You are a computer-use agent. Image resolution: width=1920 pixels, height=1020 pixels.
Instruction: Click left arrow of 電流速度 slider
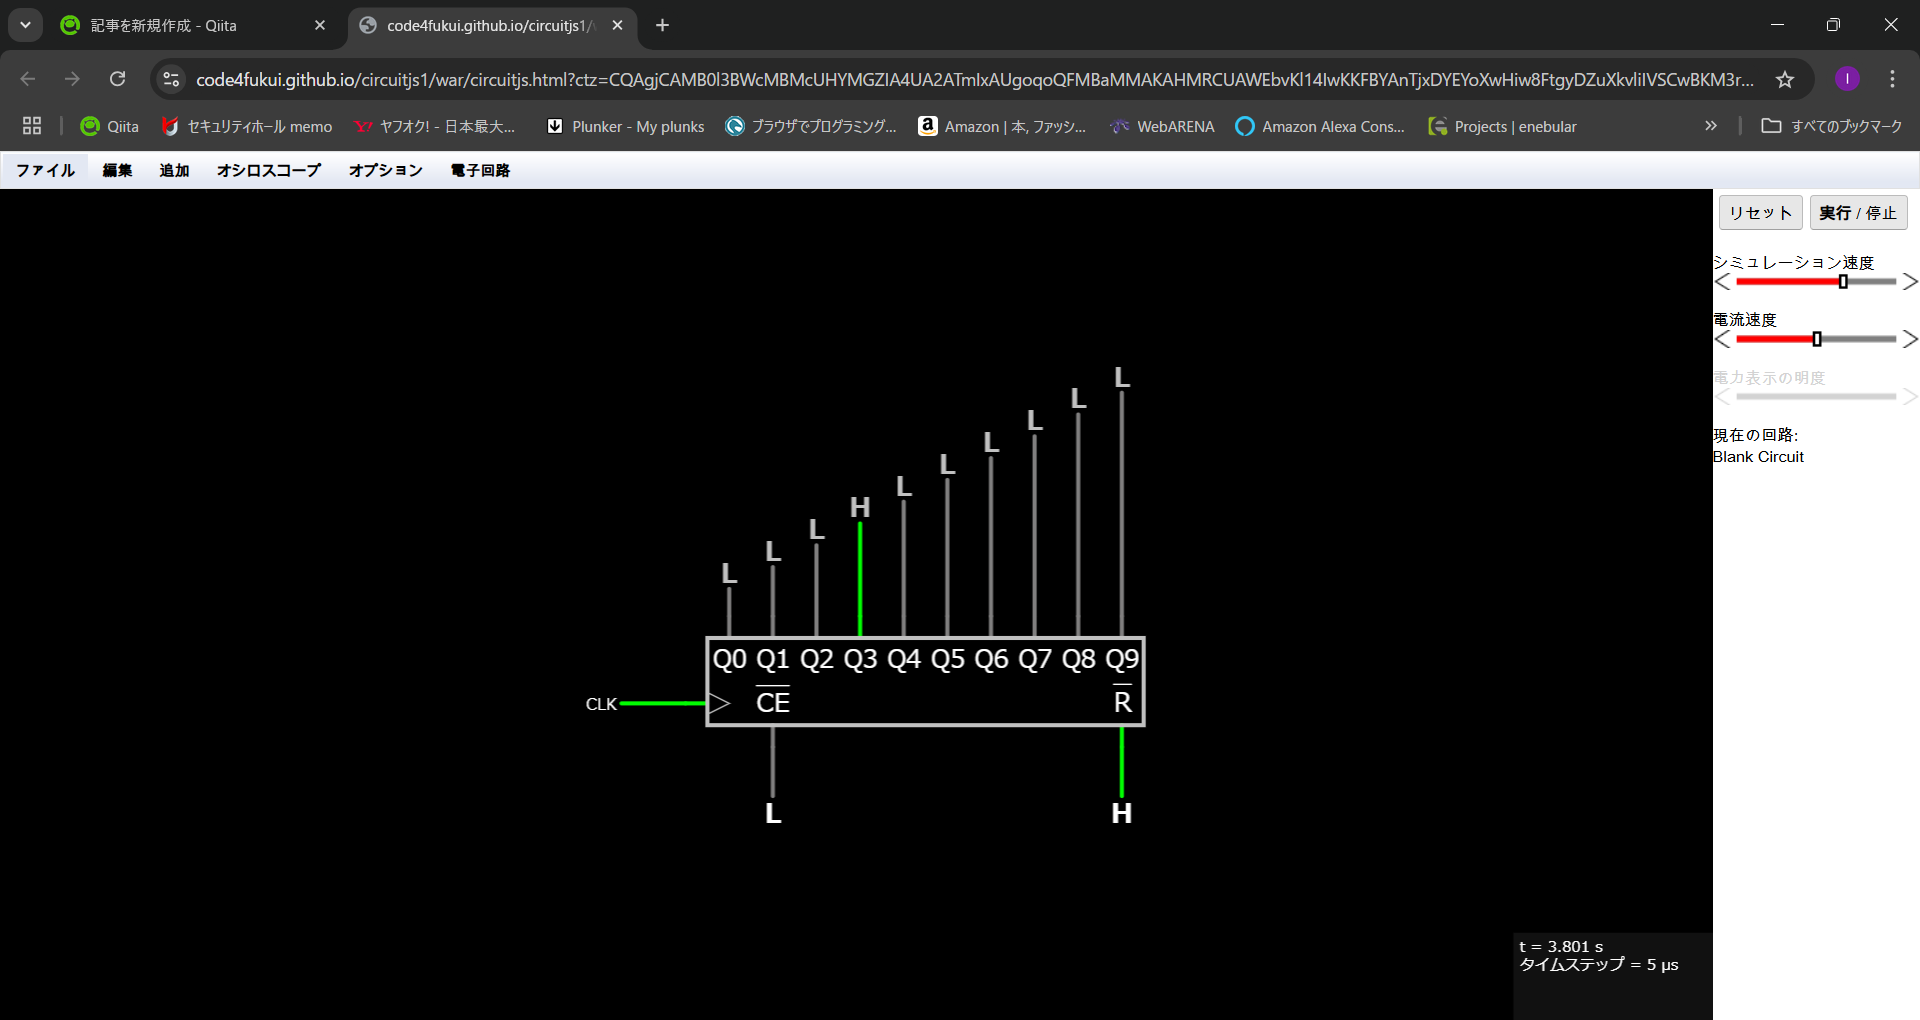1722,339
